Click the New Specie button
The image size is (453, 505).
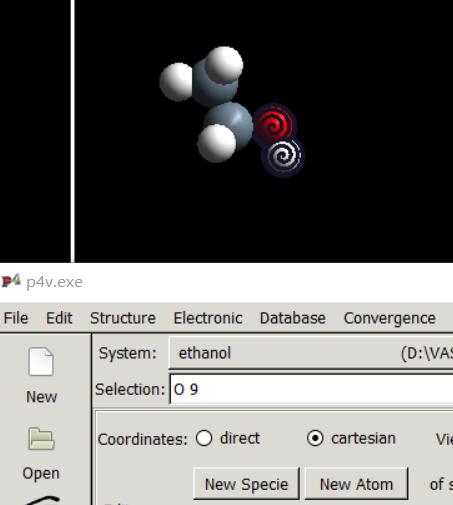pyautogui.click(x=246, y=484)
